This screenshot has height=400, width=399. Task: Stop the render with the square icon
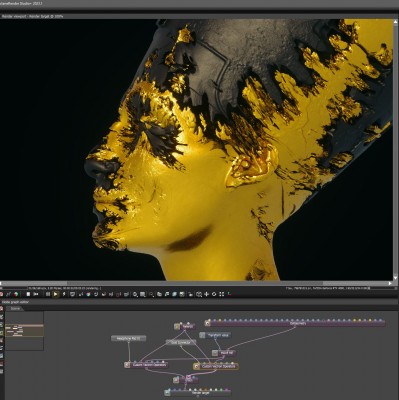(28, 294)
